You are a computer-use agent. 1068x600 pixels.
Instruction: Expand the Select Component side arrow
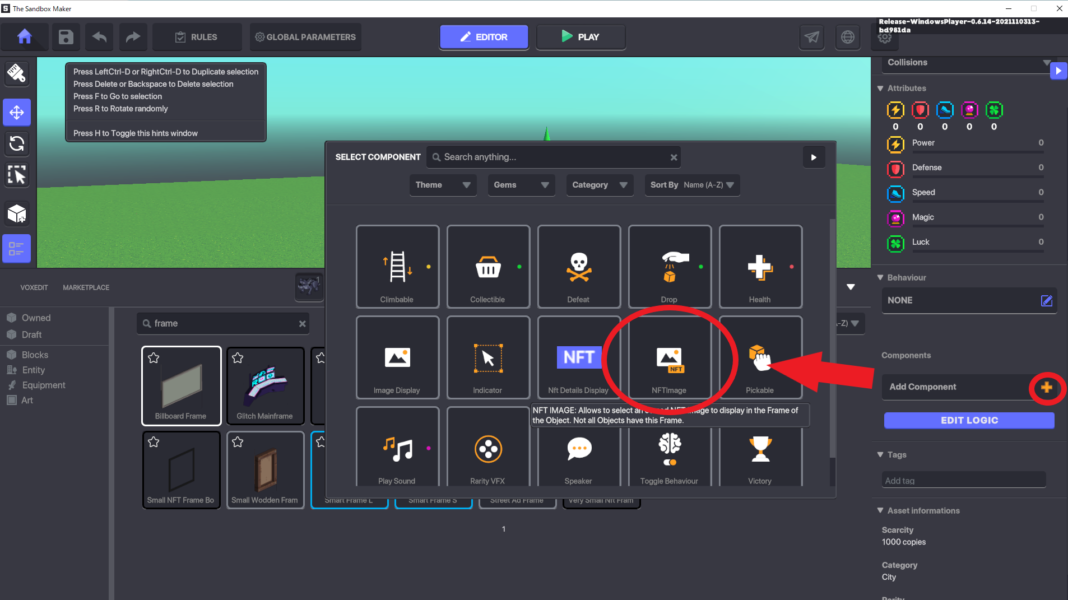pyautogui.click(x=813, y=157)
